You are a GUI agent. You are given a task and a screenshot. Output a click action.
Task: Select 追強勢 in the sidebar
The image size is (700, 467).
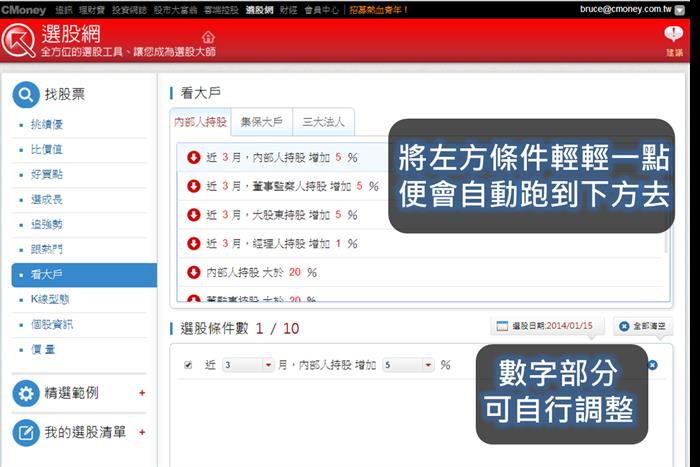tap(46, 225)
